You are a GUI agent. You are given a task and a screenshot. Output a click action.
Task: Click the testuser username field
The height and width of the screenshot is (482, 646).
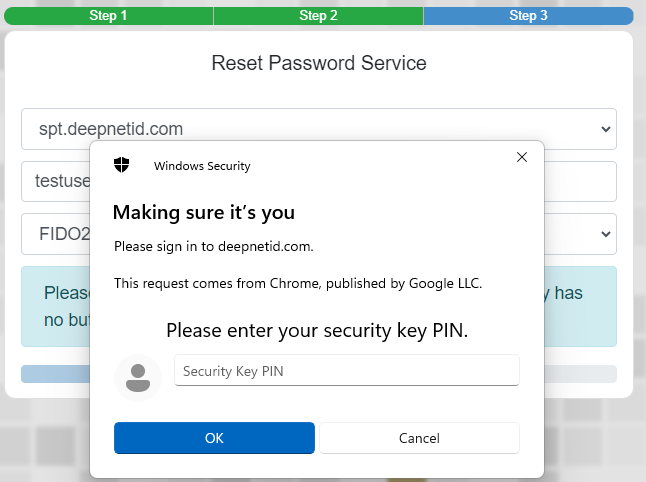56,181
